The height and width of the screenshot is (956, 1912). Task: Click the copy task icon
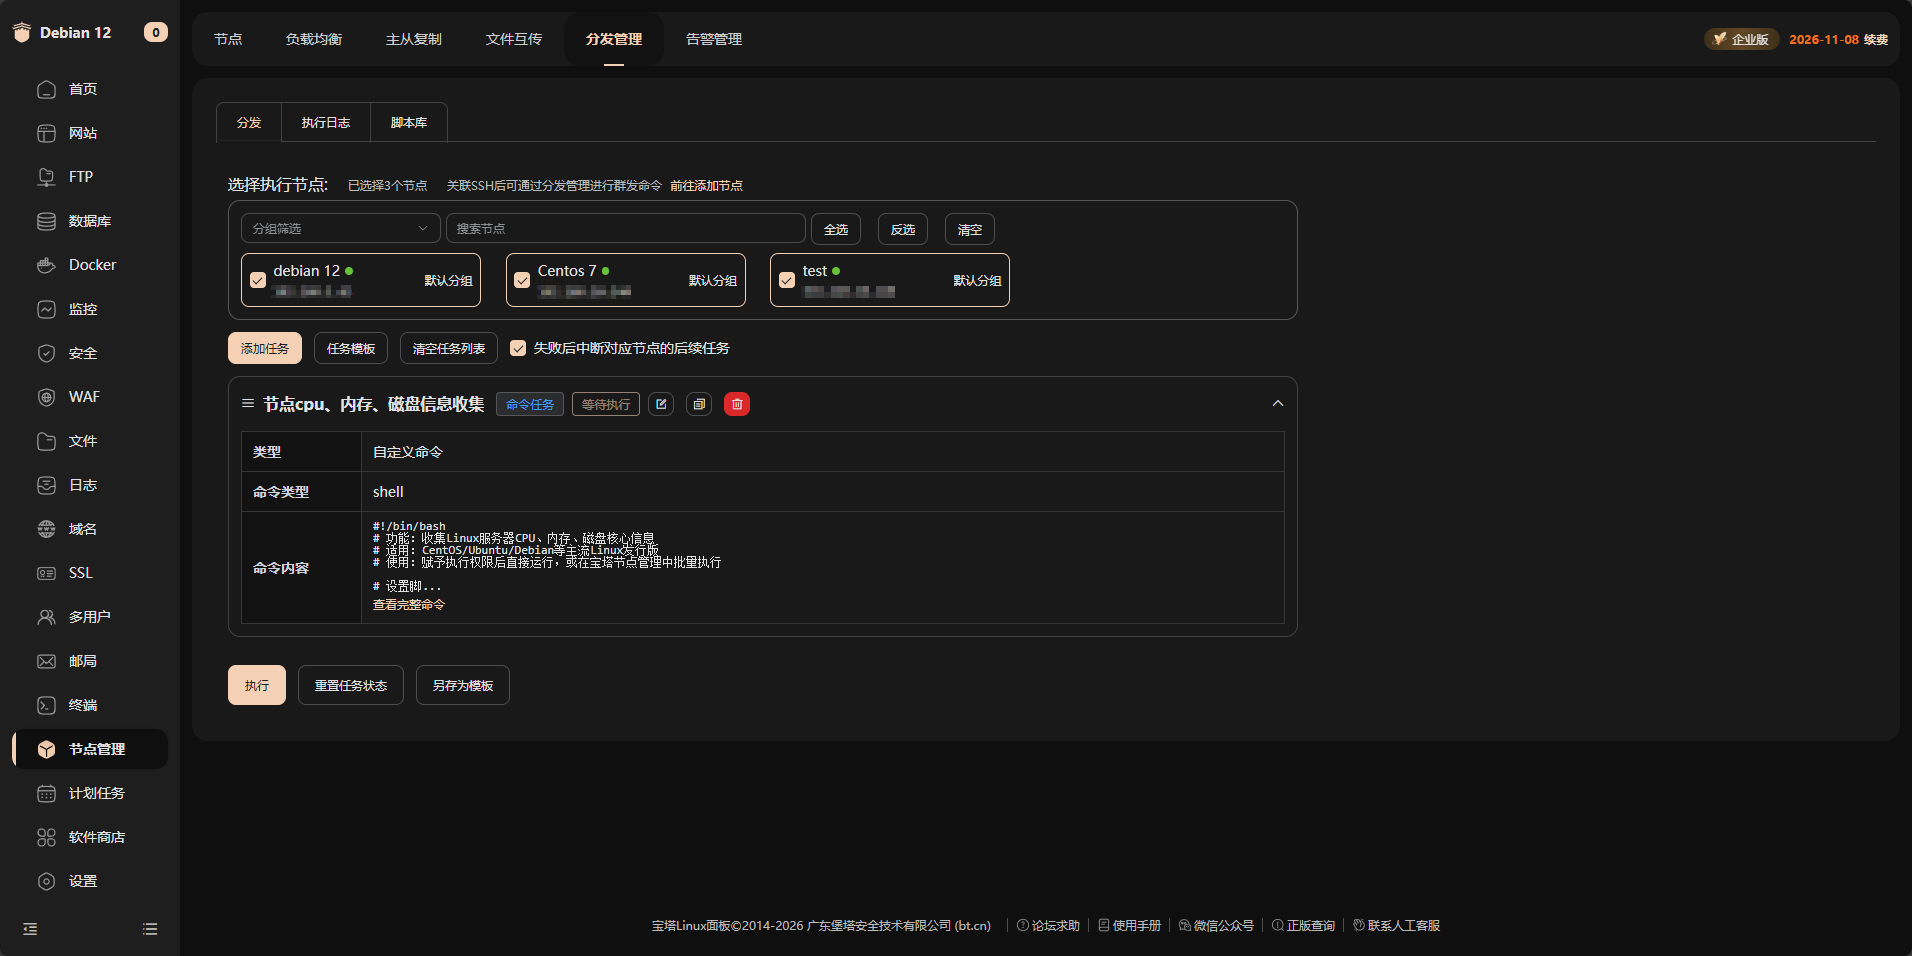coord(699,404)
